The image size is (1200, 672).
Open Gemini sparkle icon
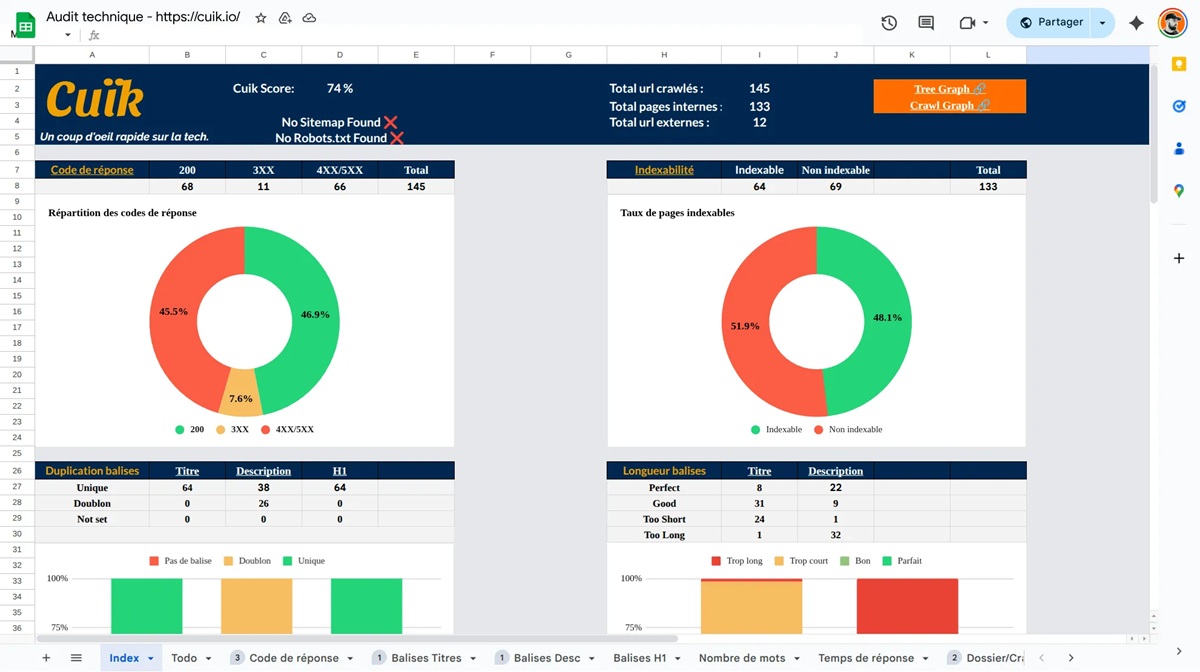point(1136,23)
